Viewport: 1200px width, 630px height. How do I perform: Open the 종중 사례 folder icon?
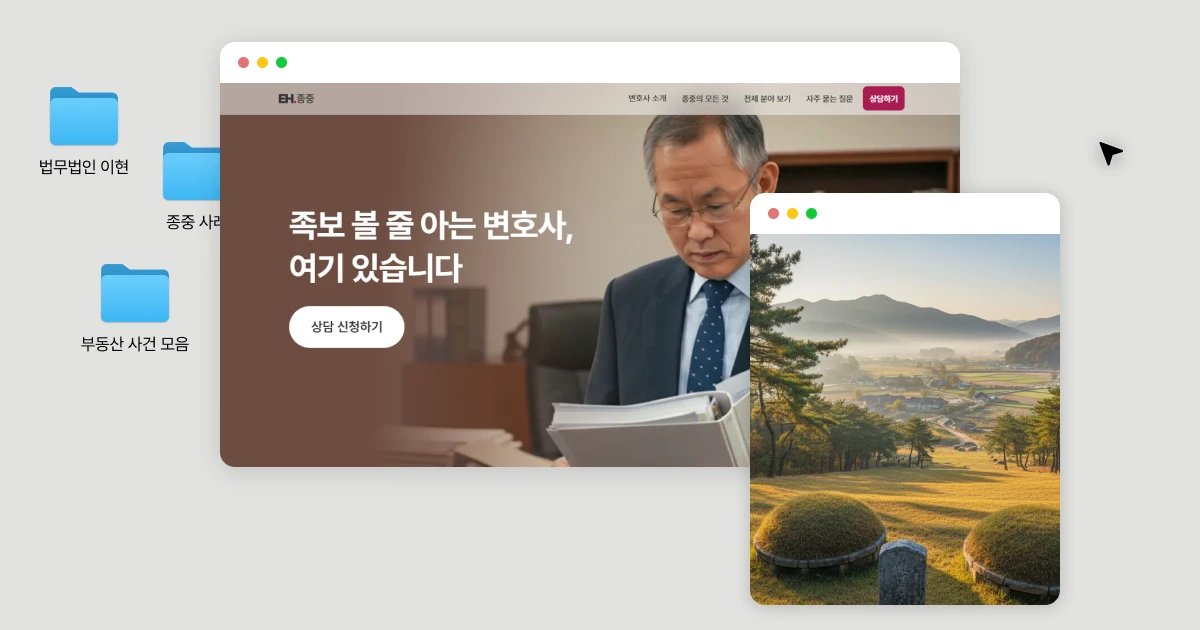192,171
